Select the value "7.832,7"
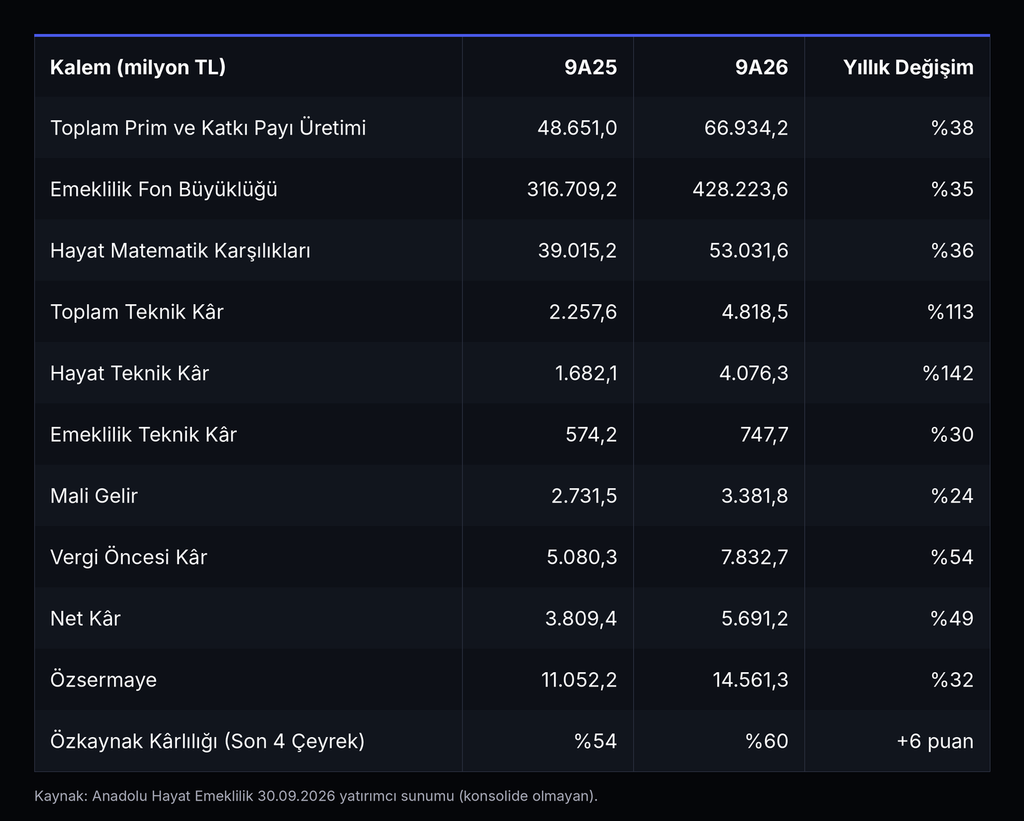The height and width of the screenshot is (821, 1024). click(x=754, y=557)
